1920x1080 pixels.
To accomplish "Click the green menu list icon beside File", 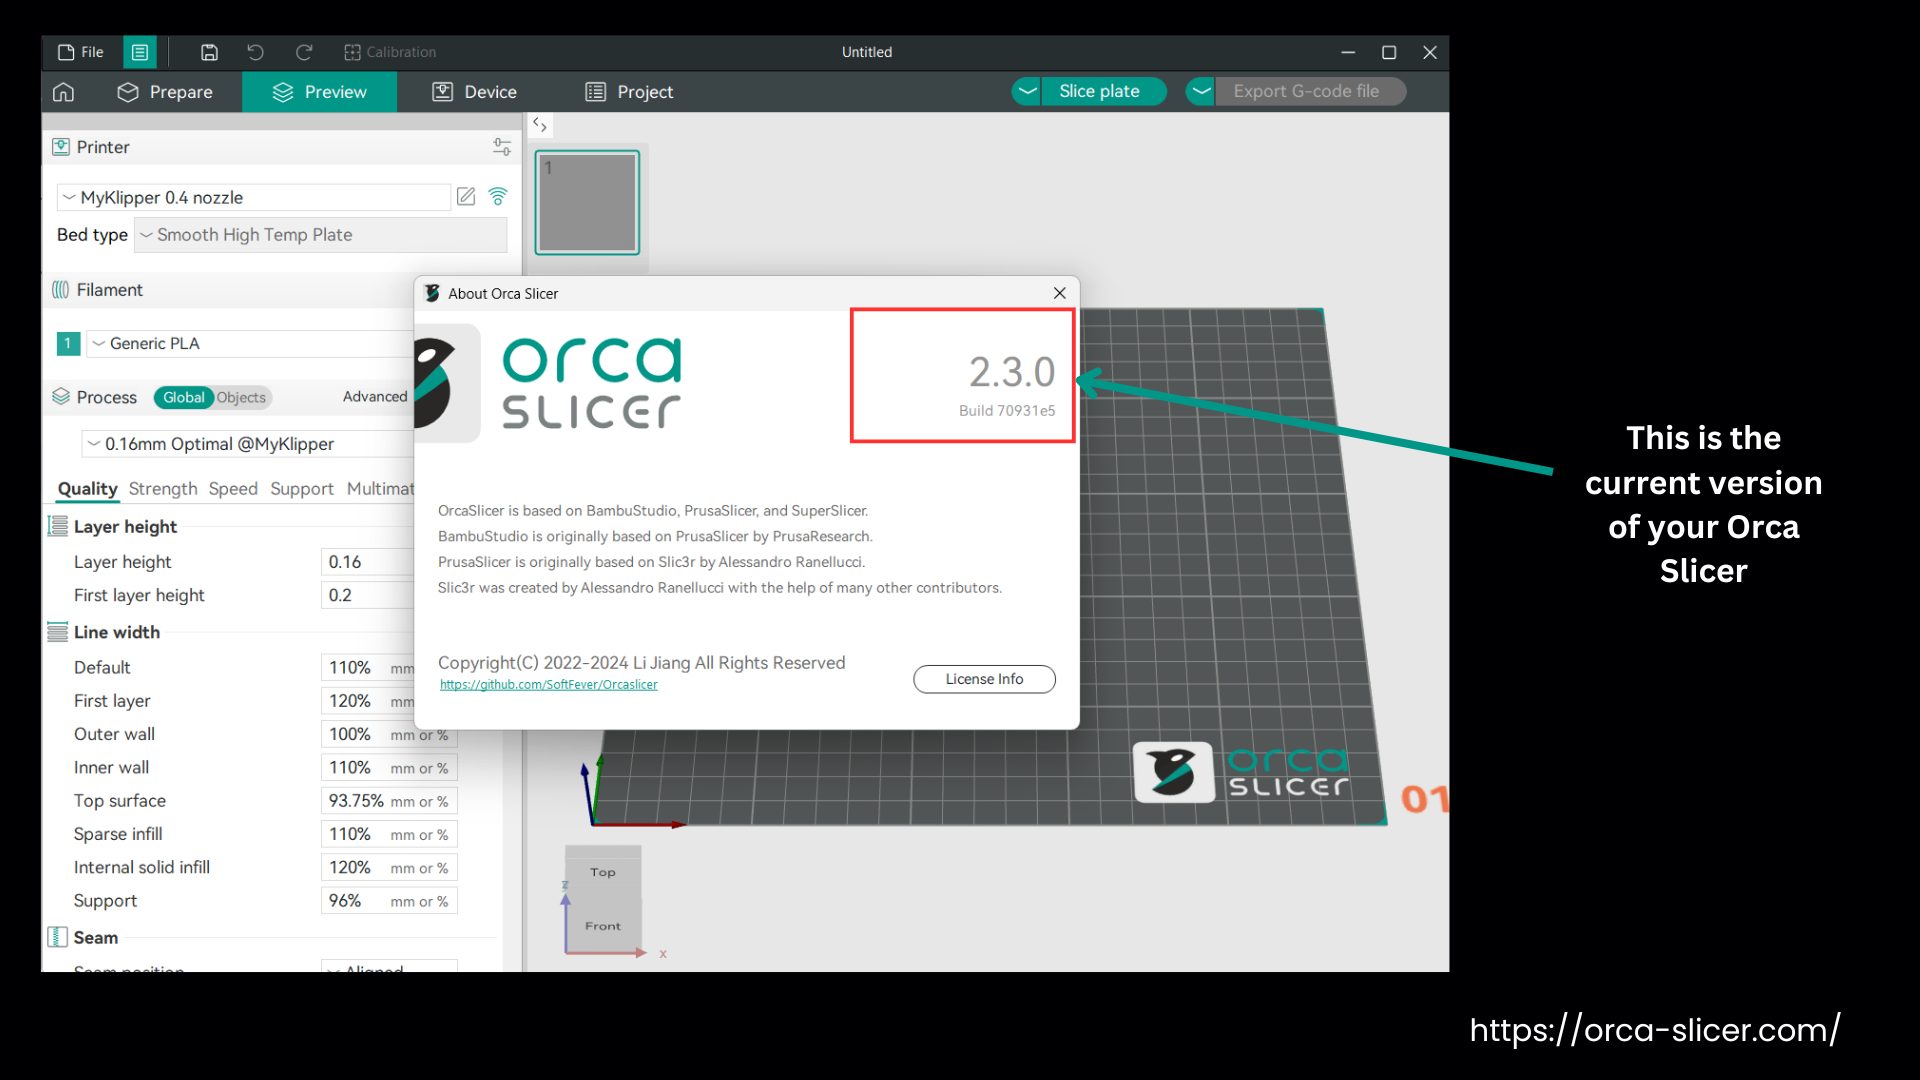I will (x=140, y=52).
